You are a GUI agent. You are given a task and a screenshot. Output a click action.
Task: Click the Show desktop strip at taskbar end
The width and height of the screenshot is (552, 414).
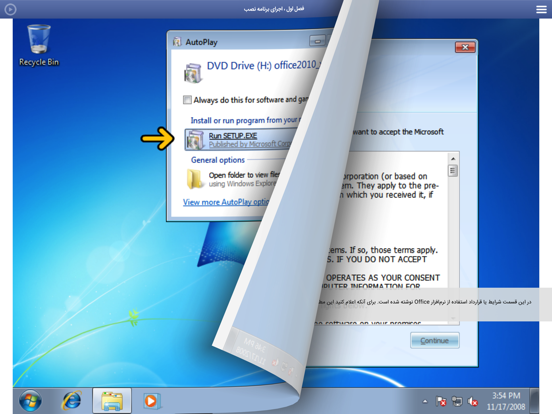(535, 401)
